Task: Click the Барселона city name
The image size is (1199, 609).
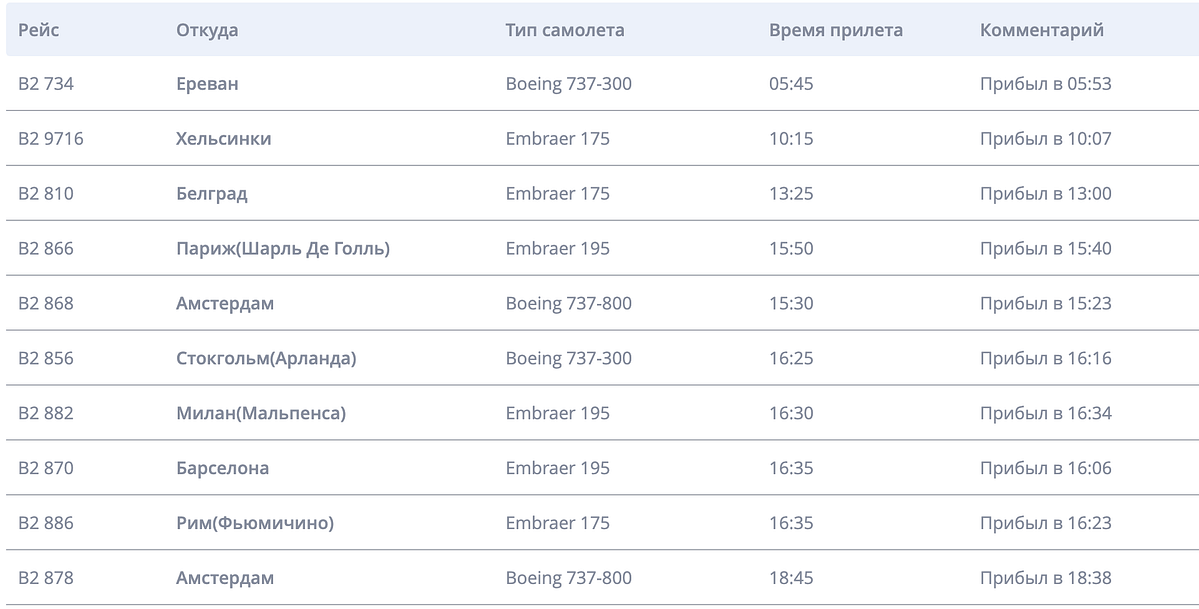Action: [222, 468]
